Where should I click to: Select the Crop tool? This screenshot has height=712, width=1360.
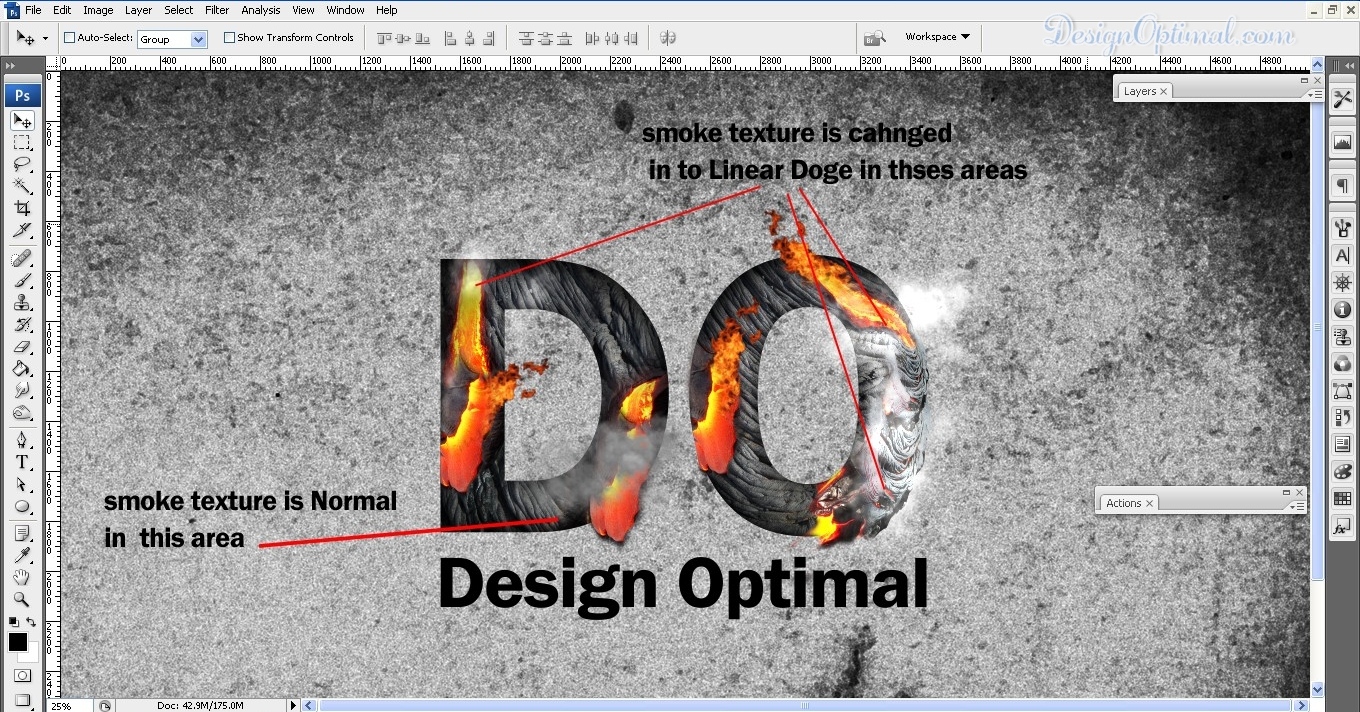pyautogui.click(x=22, y=209)
